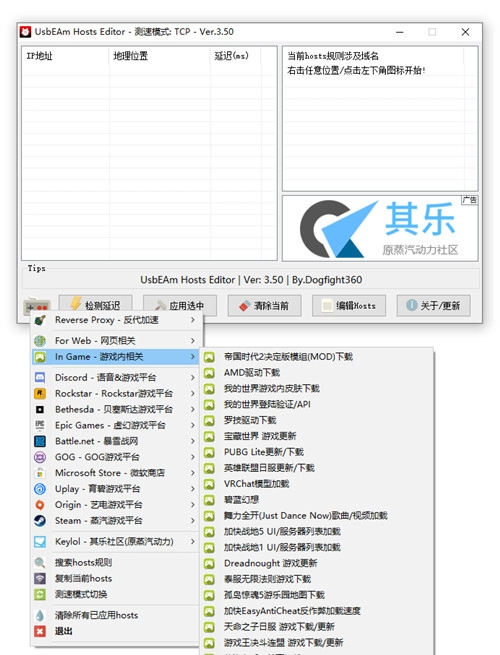Expand the Battle.net submenu arrow
This screenshot has width=500, height=655.
(x=193, y=441)
